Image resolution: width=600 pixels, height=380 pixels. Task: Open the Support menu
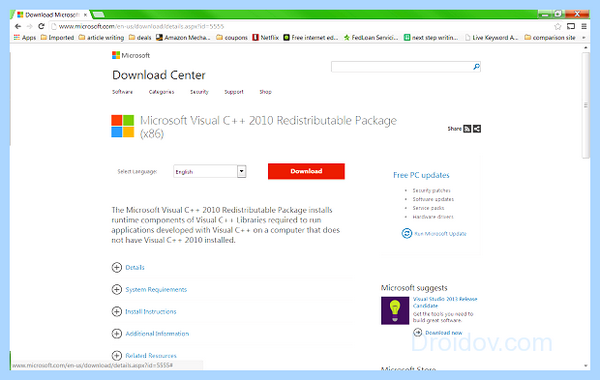tap(234, 92)
